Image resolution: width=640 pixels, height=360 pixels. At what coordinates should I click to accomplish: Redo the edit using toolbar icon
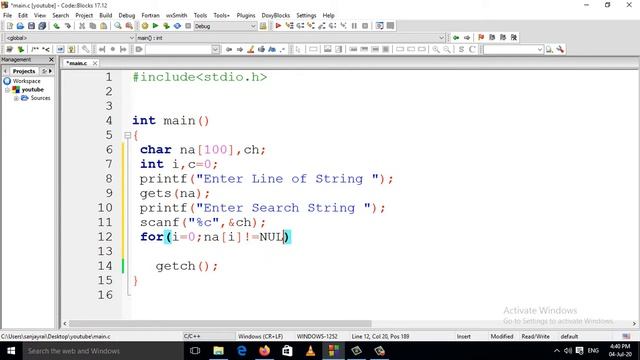pos(68,26)
